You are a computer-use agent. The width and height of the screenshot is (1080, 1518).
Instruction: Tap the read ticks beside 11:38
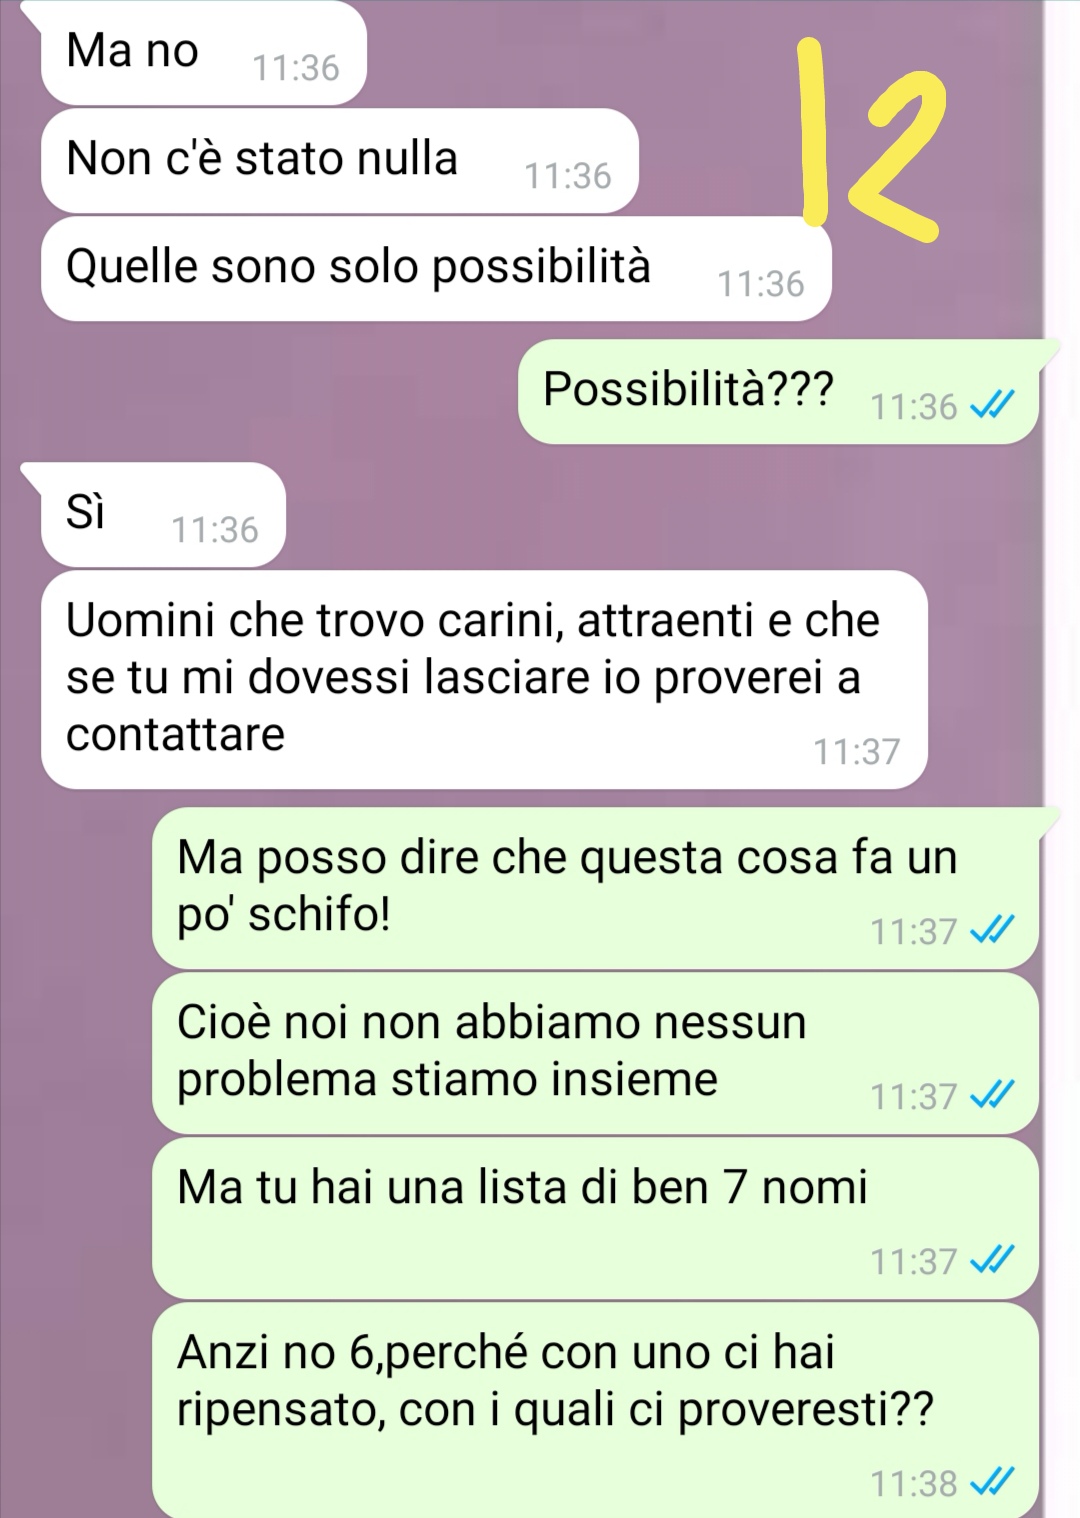(x=993, y=1482)
